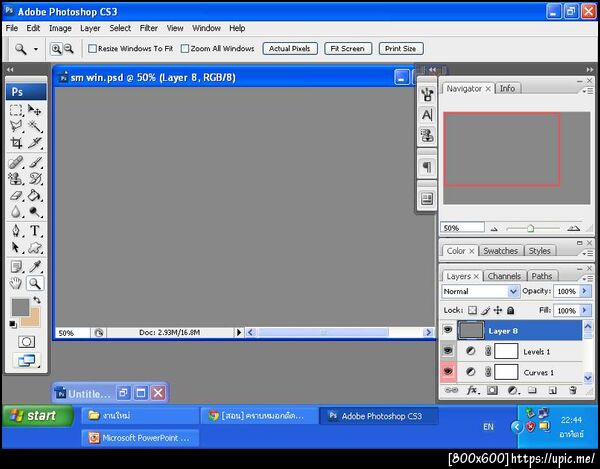Switch to the Info tab

coord(507,88)
